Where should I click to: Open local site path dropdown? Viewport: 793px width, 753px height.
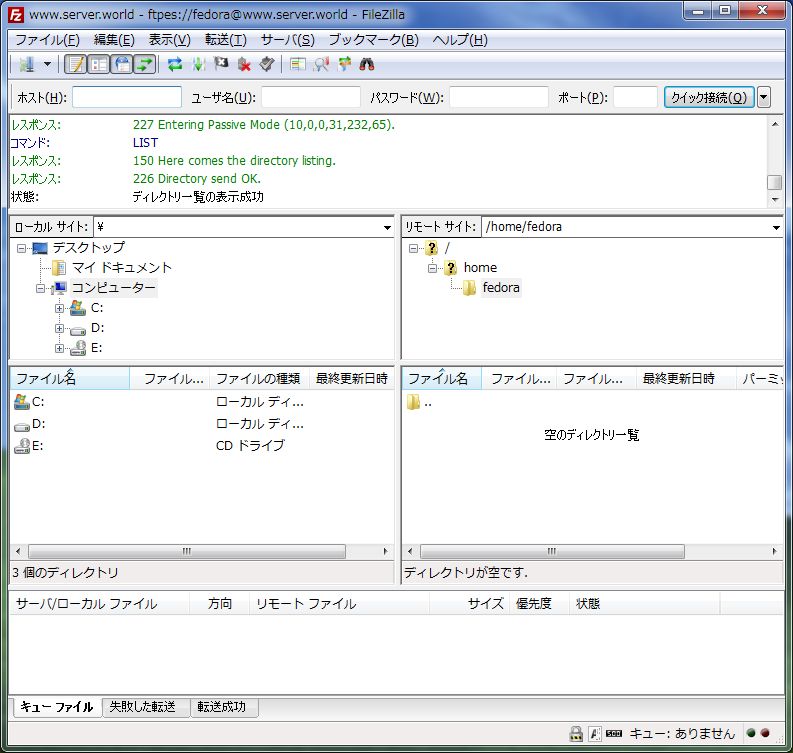(387, 227)
